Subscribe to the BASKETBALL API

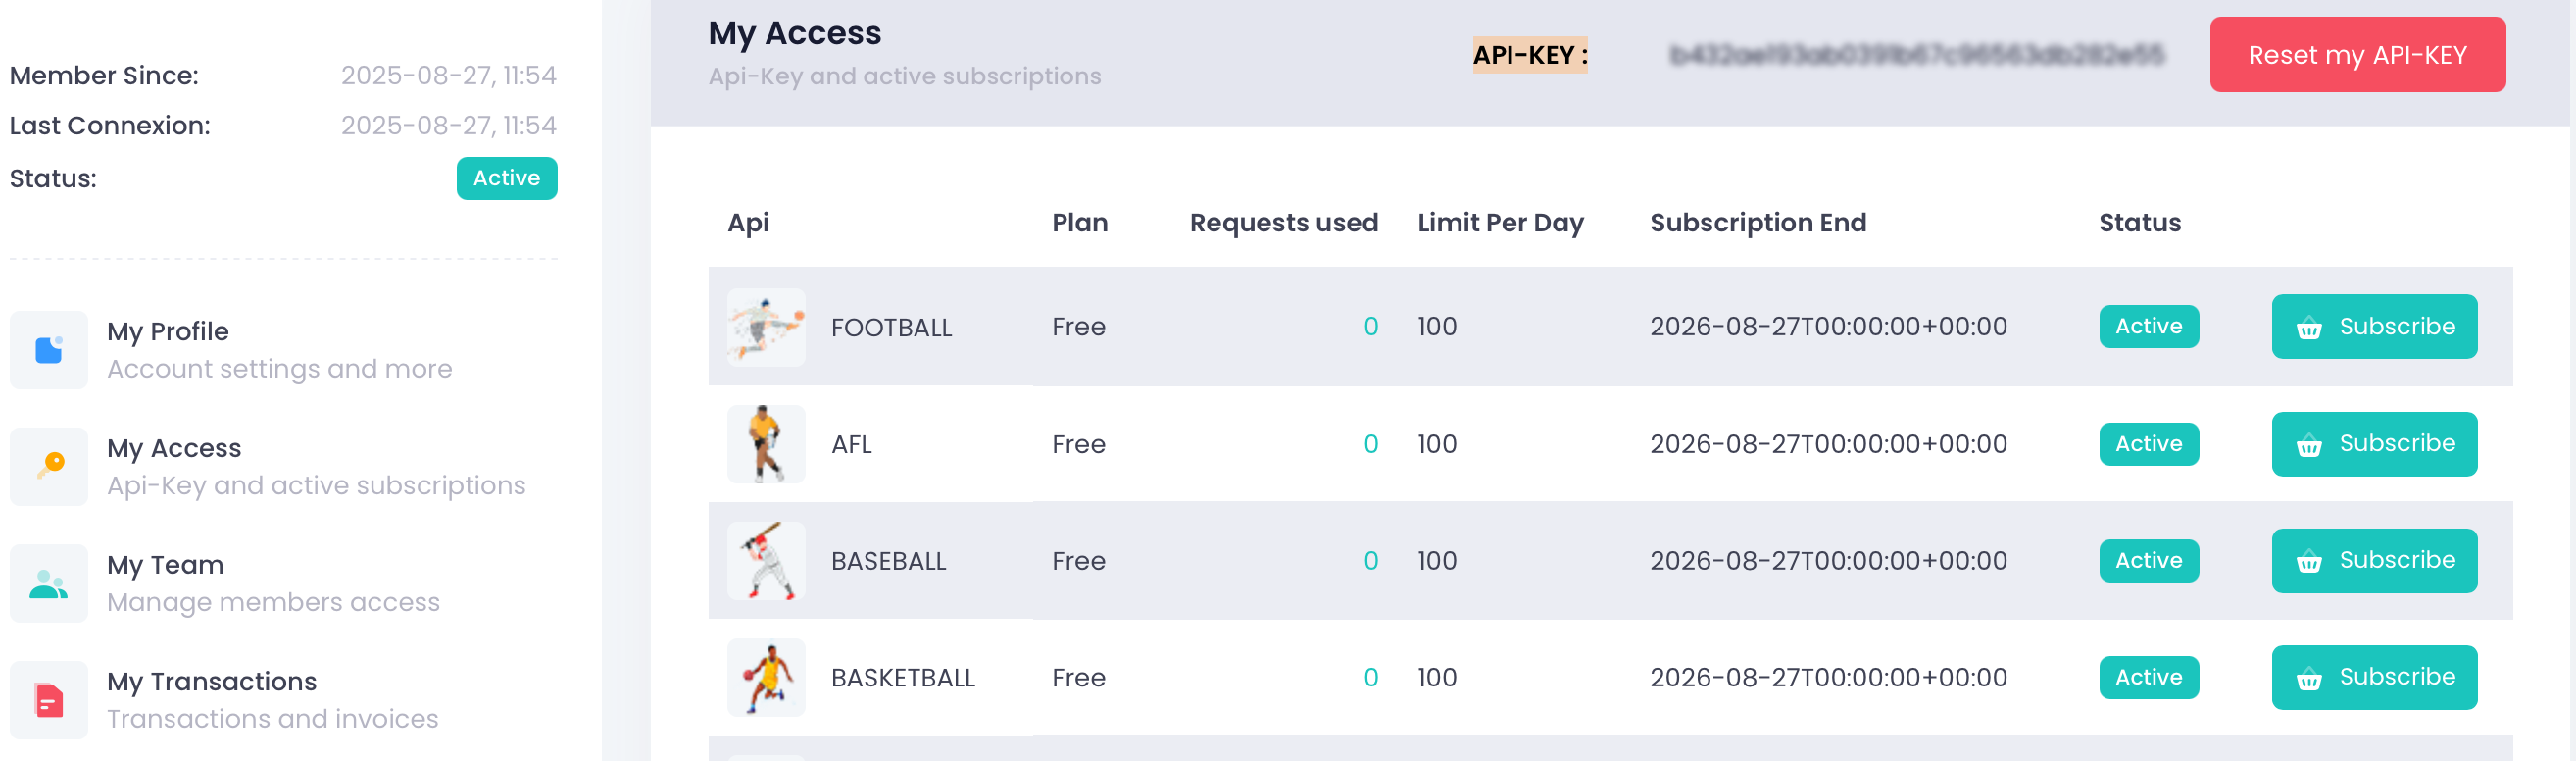(x=2375, y=677)
